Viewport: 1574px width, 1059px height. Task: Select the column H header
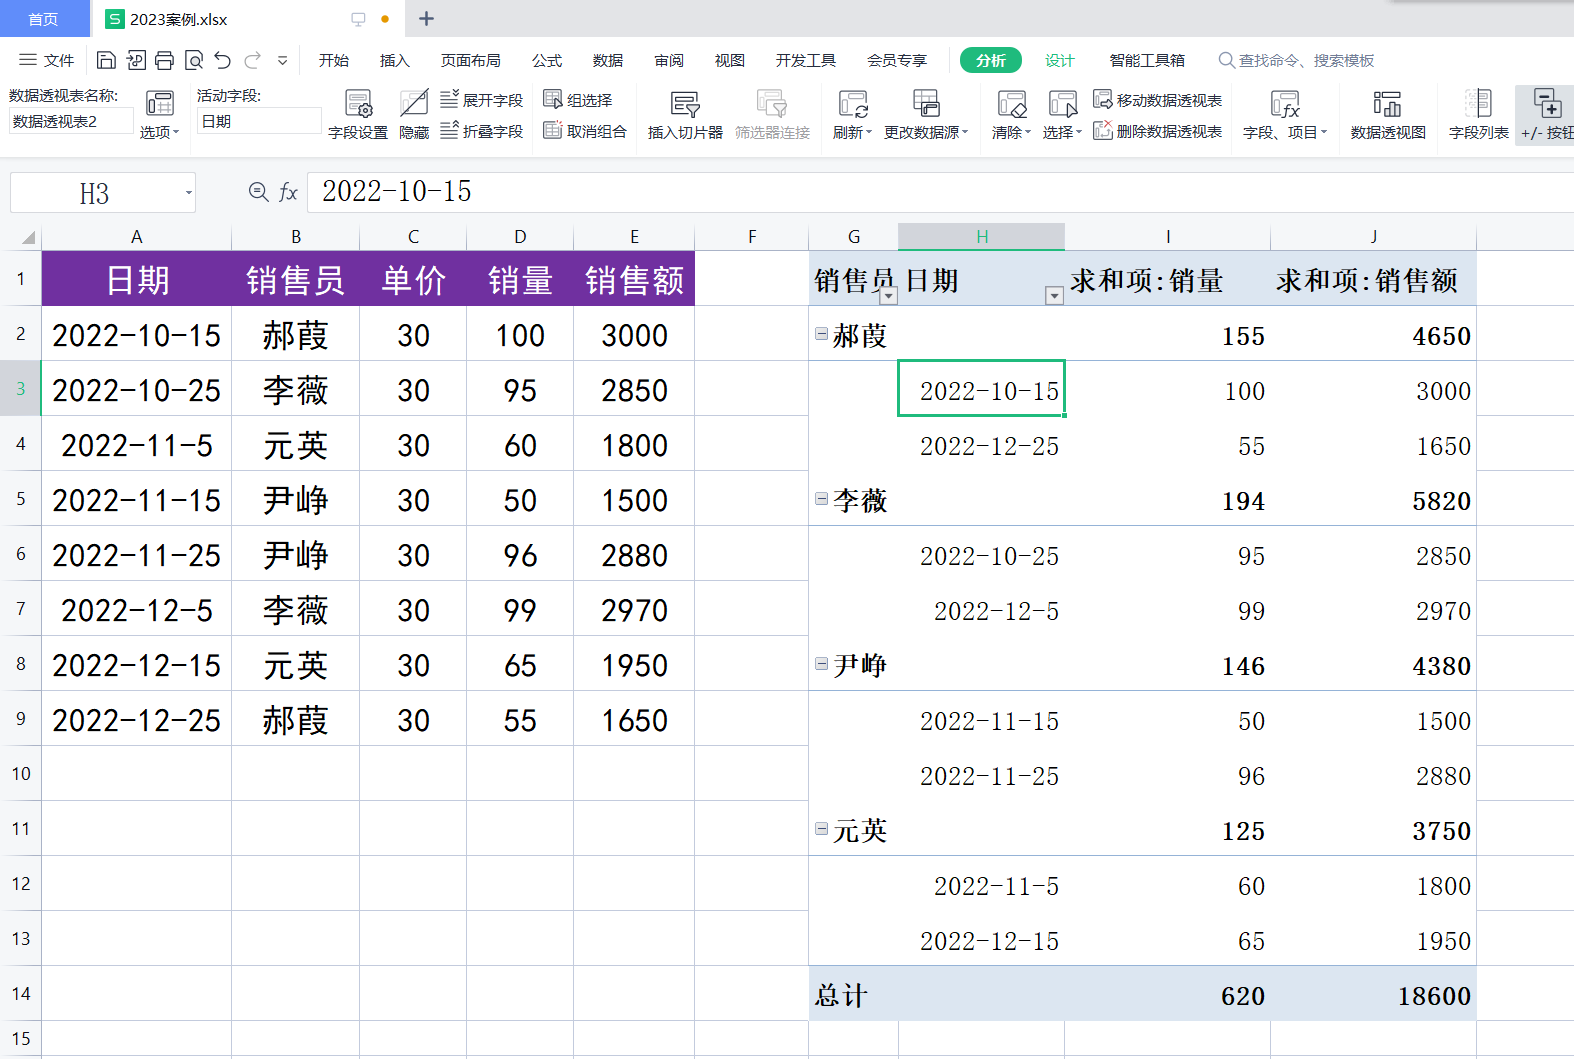coord(982,237)
